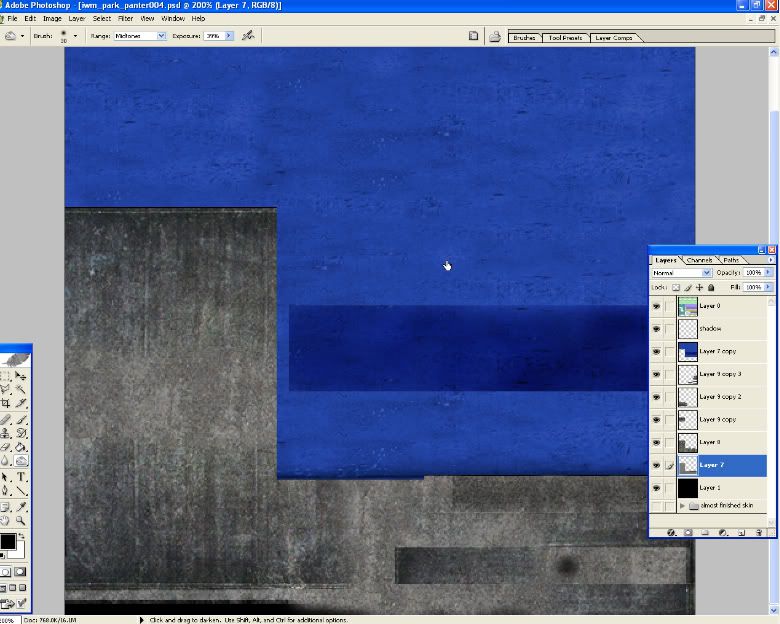Open the blend mode Normal dropdown
This screenshot has width=780, height=624.
[x=681, y=272]
